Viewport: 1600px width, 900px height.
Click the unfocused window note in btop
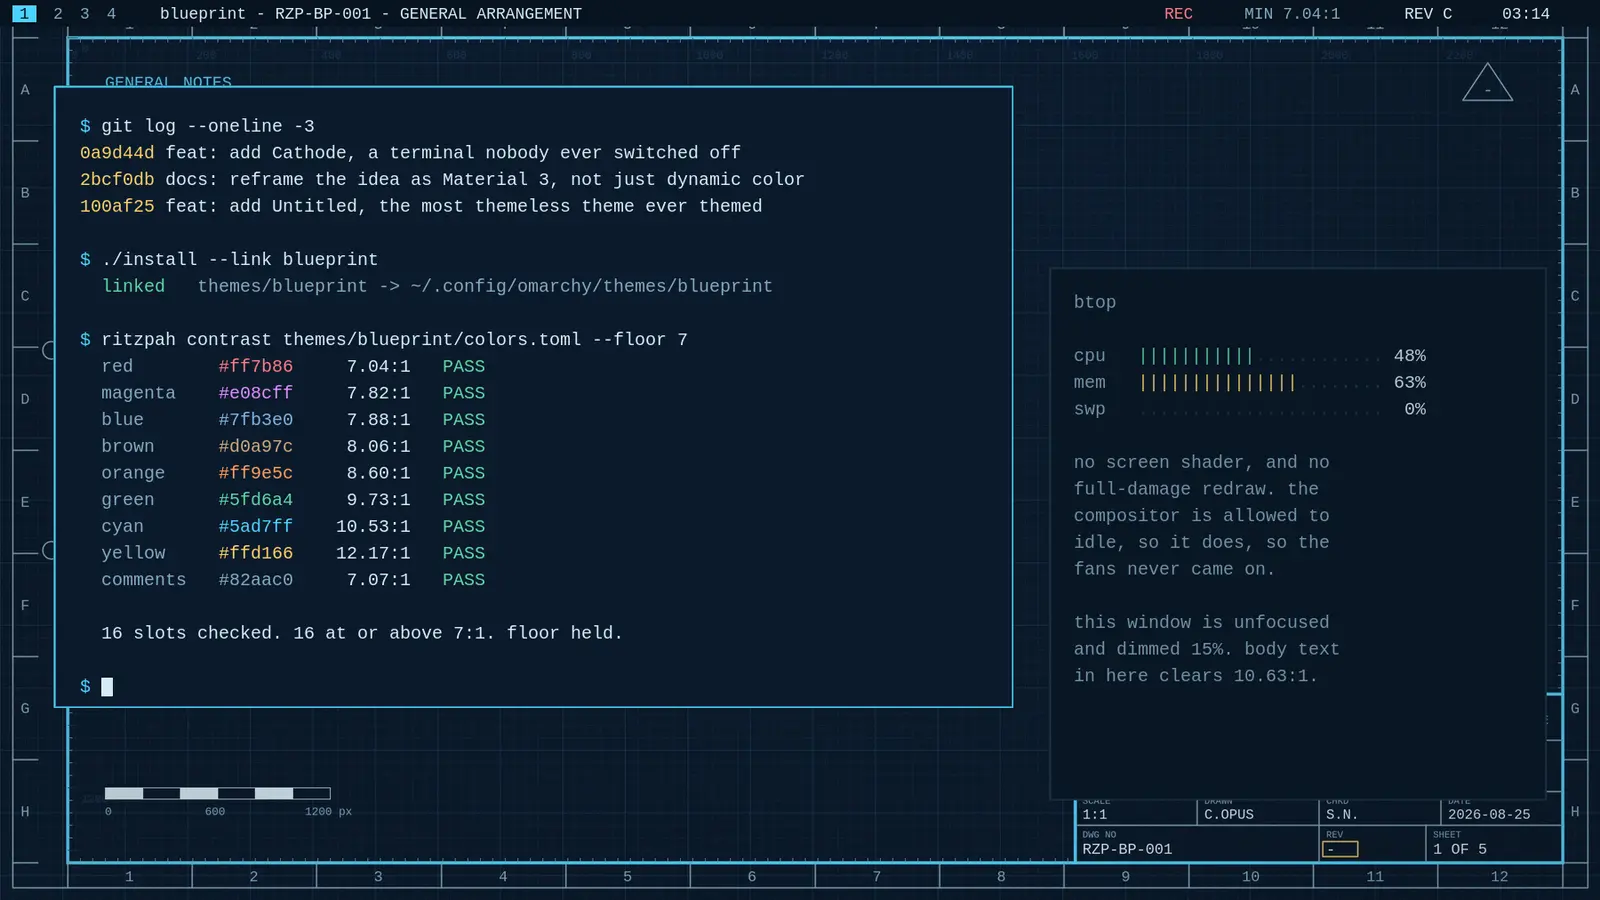coord(1207,649)
